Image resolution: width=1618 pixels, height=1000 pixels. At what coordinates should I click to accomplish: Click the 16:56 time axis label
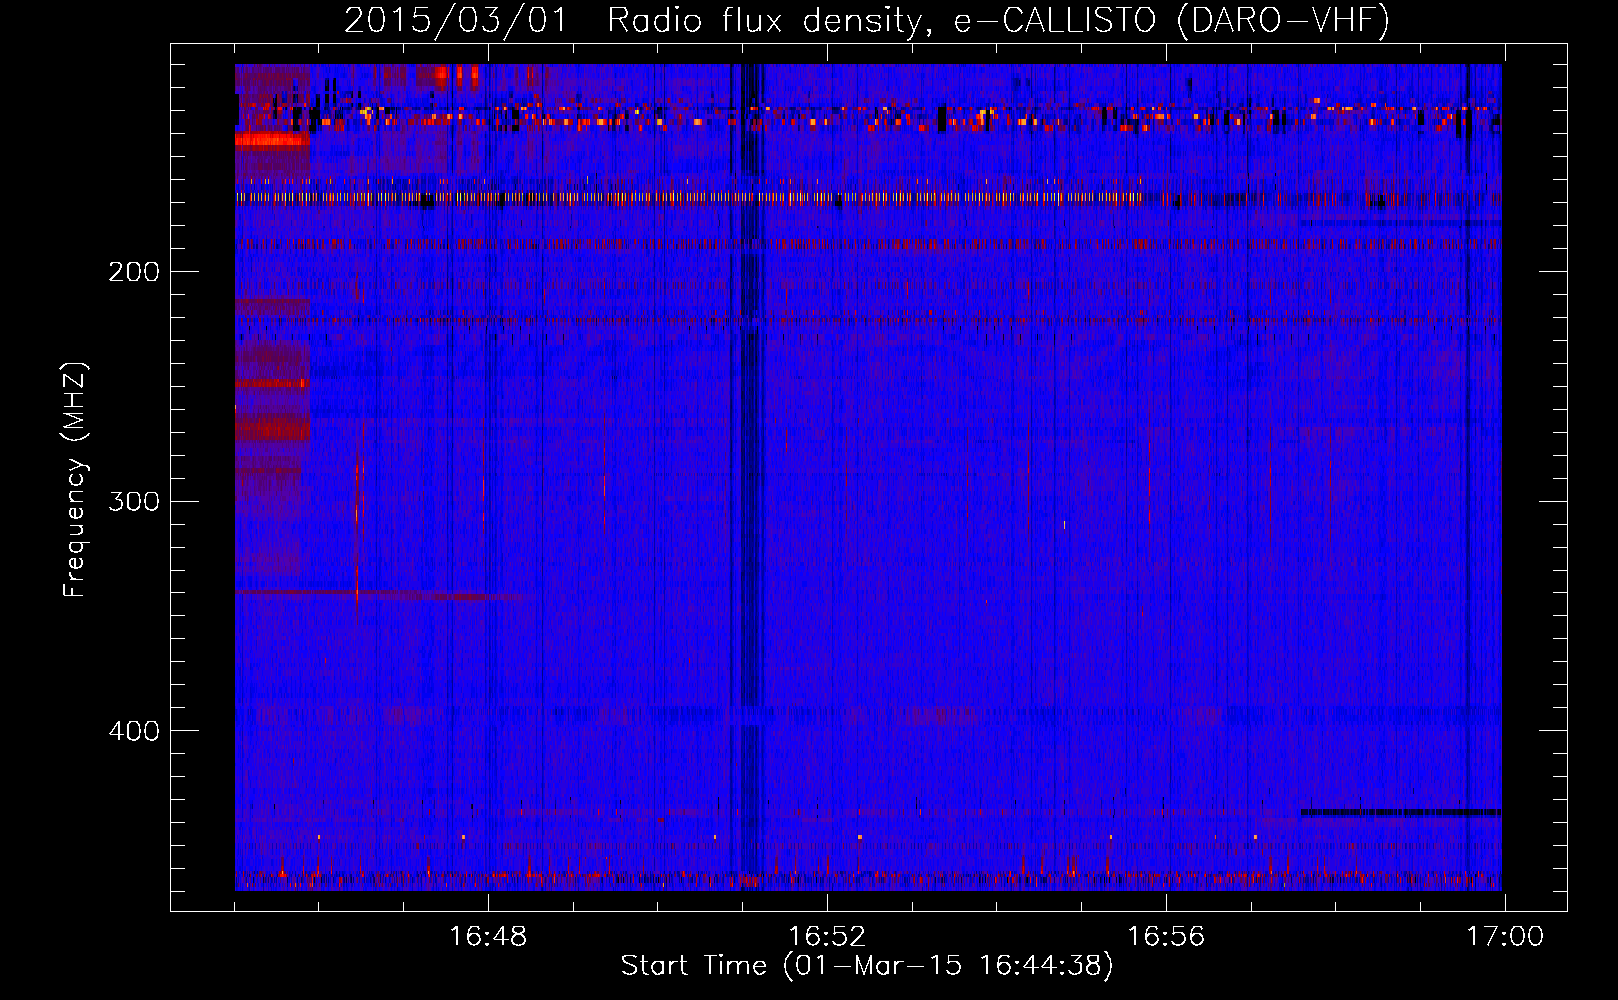pos(1166,936)
